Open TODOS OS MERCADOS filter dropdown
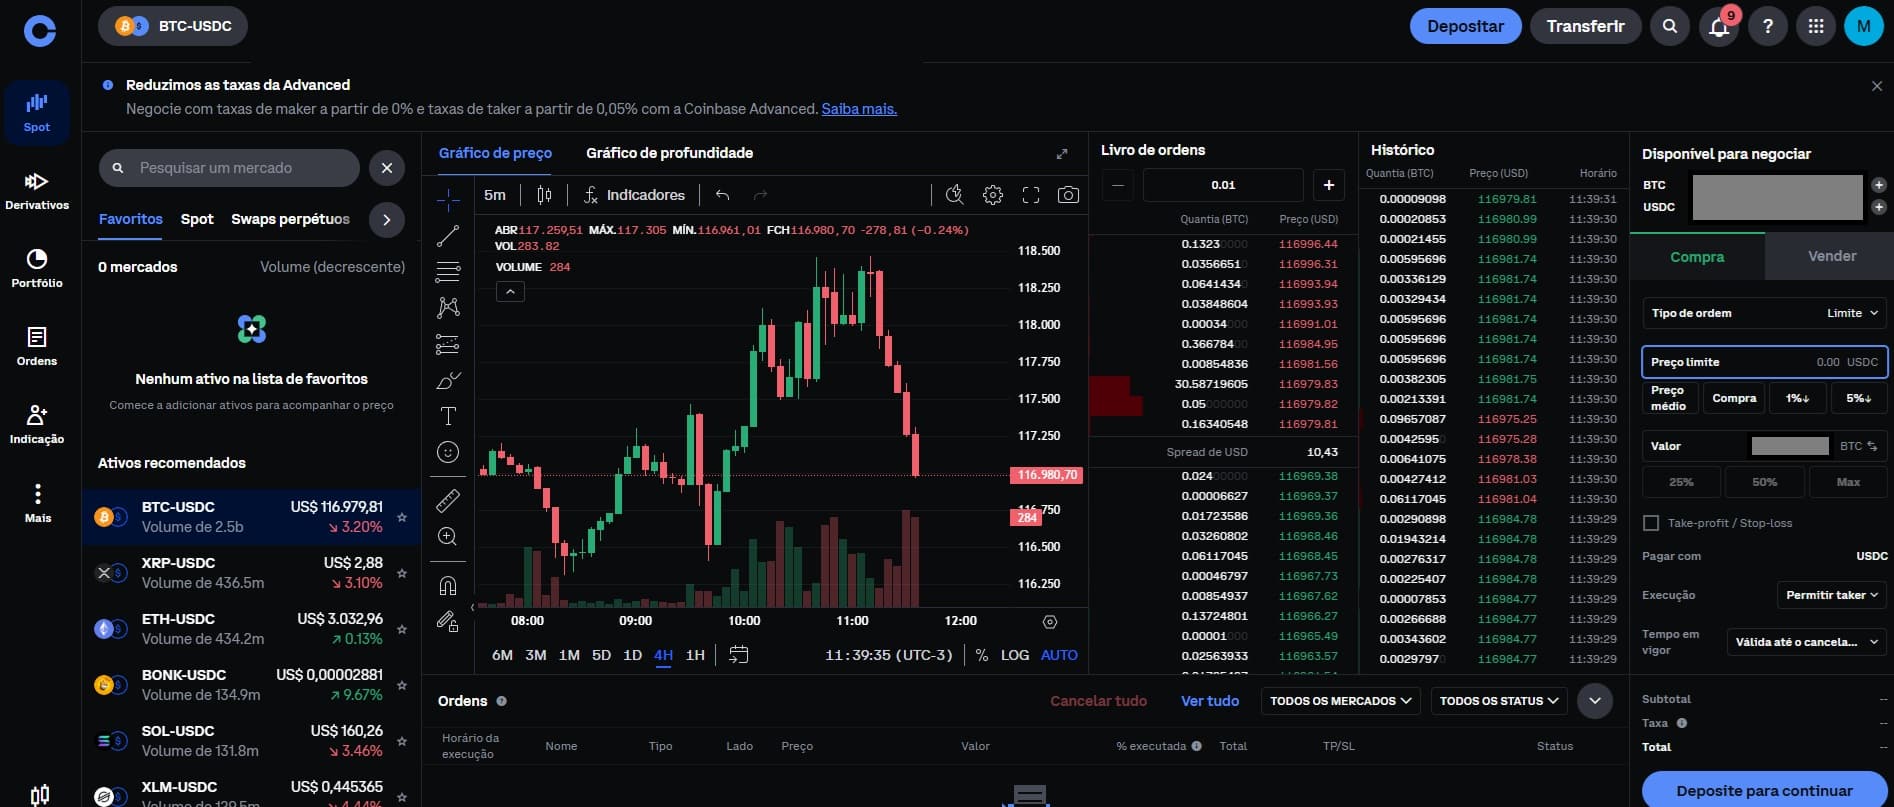Viewport: 1894px width, 807px height. (1340, 701)
